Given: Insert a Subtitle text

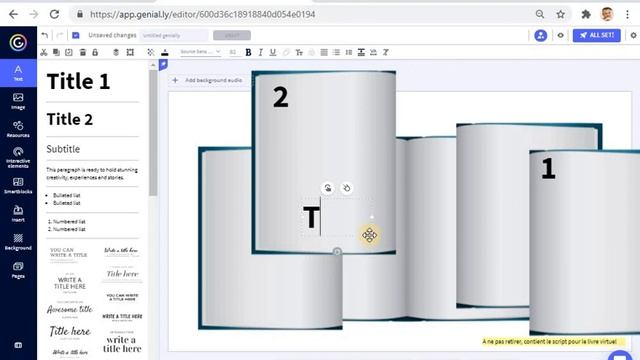Looking at the screenshot, I should pyautogui.click(x=63, y=149).
